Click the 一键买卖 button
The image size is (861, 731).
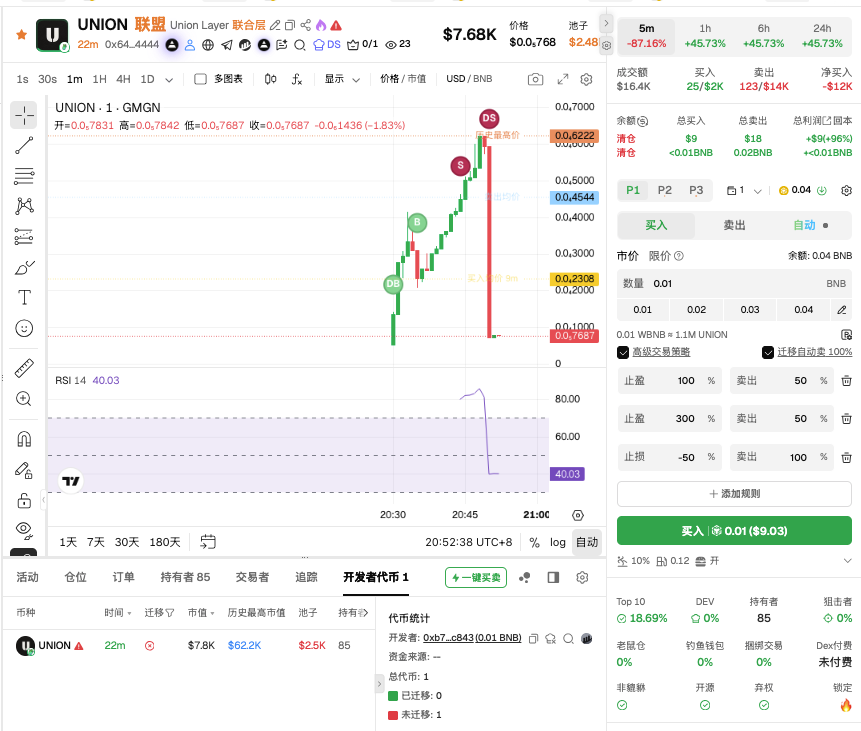coord(476,577)
